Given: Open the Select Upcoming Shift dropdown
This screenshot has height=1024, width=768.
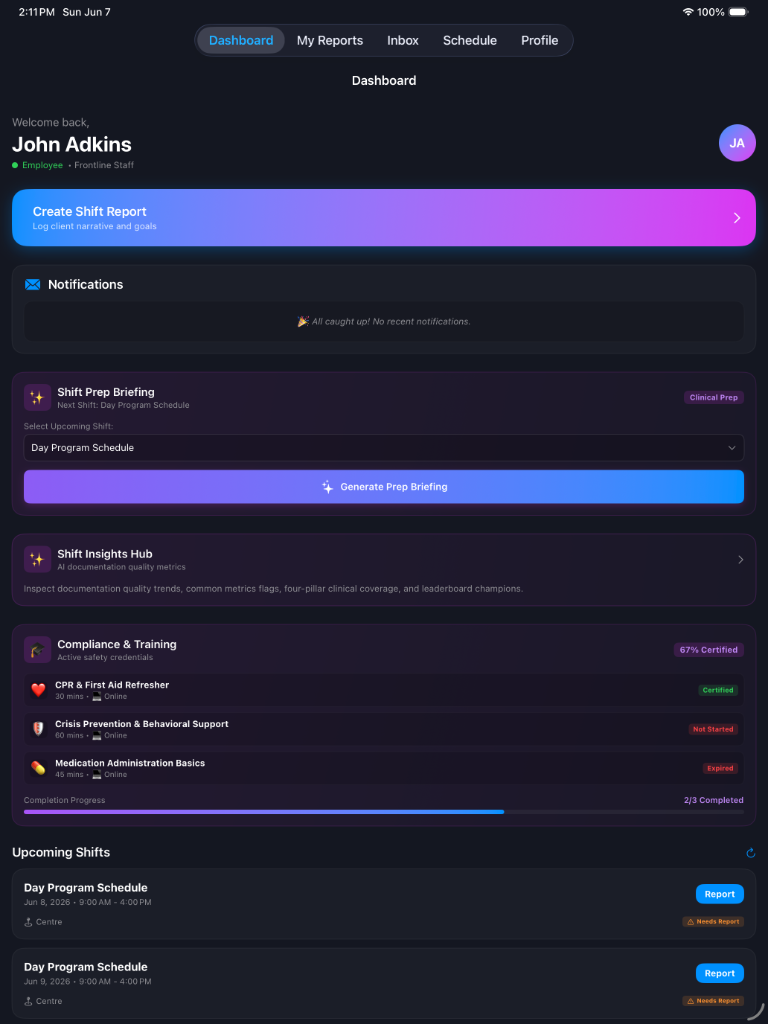Looking at the screenshot, I should 384,448.
